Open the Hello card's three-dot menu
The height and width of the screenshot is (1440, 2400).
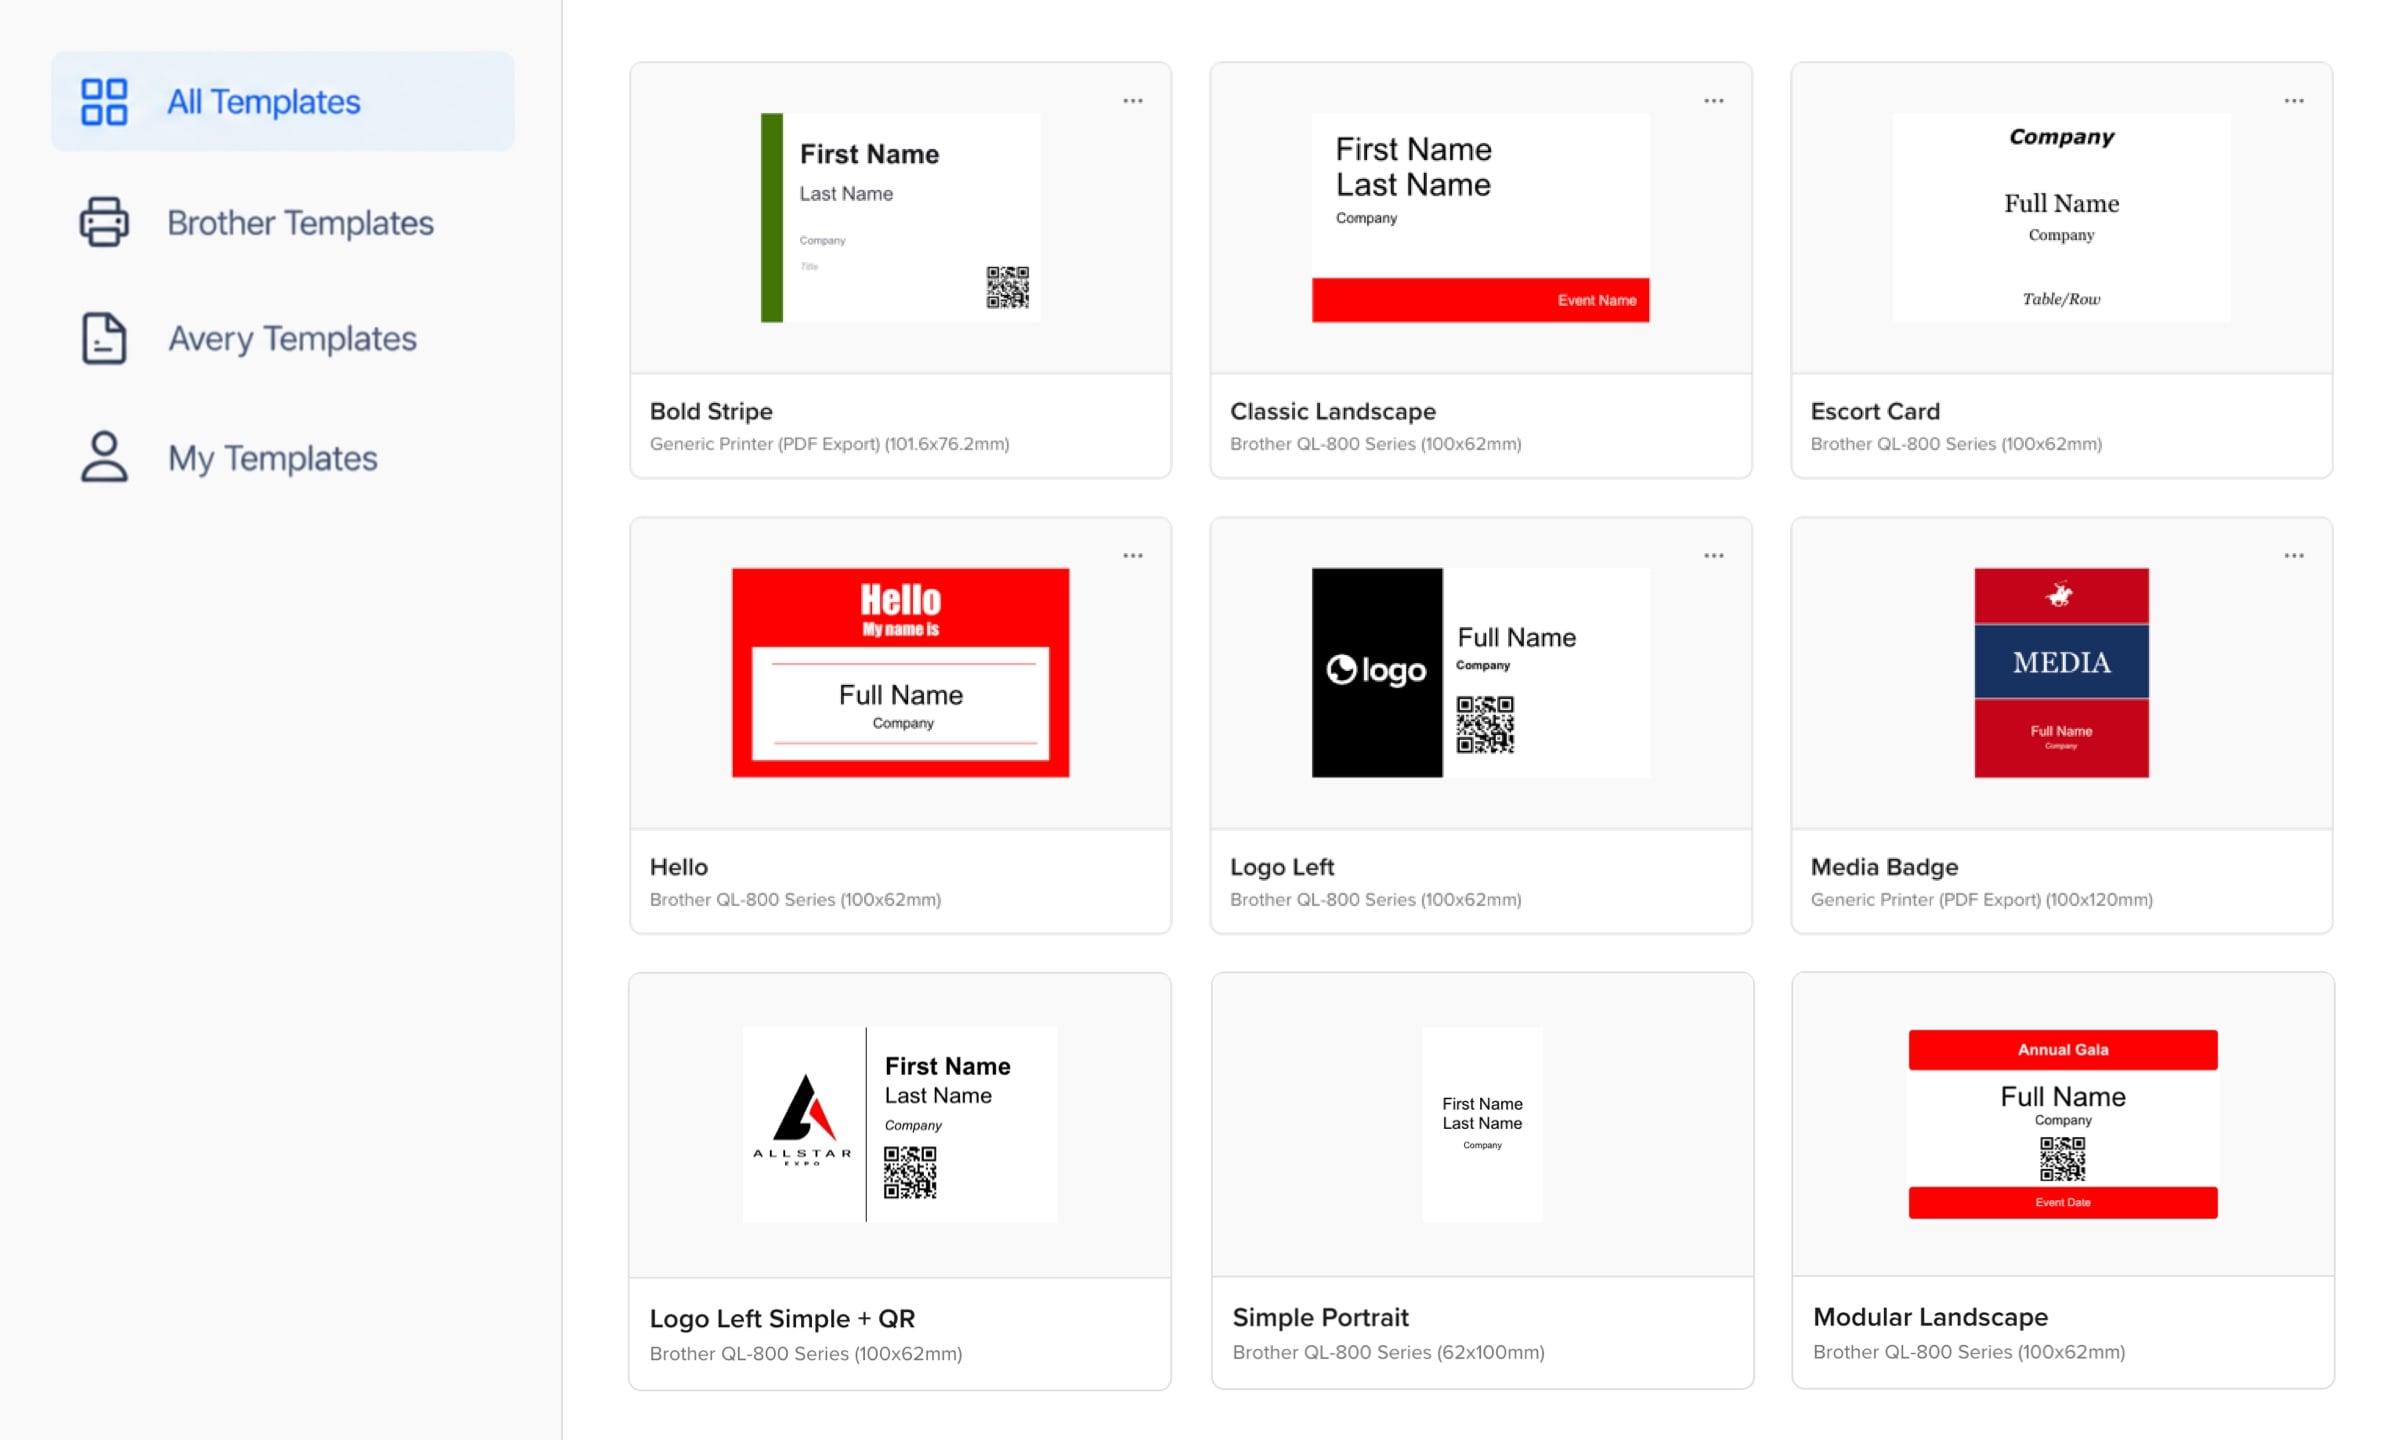pos(1132,556)
